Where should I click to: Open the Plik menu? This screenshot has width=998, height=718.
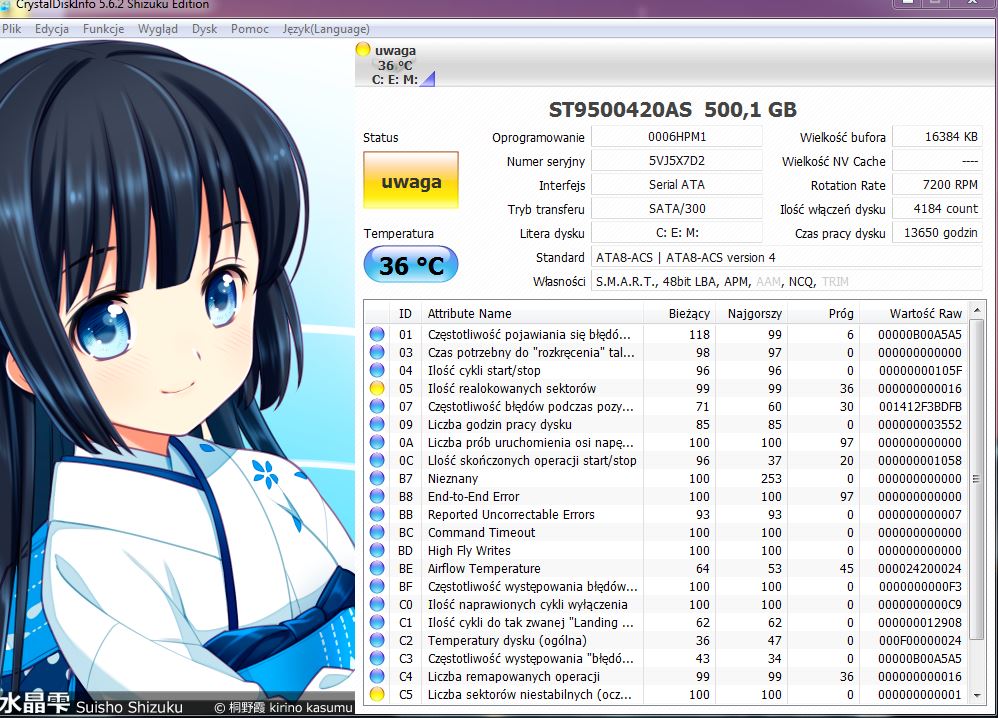point(11,29)
